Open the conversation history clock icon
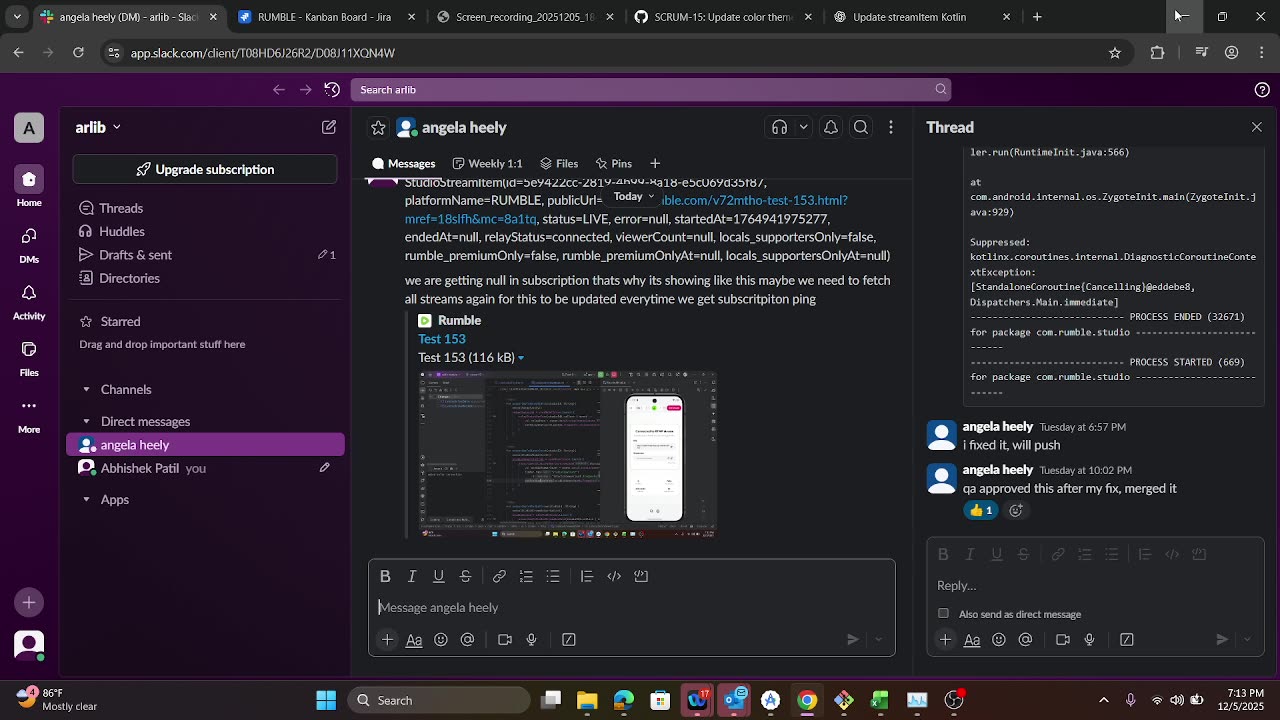The width and height of the screenshot is (1280, 720). tap(332, 90)
